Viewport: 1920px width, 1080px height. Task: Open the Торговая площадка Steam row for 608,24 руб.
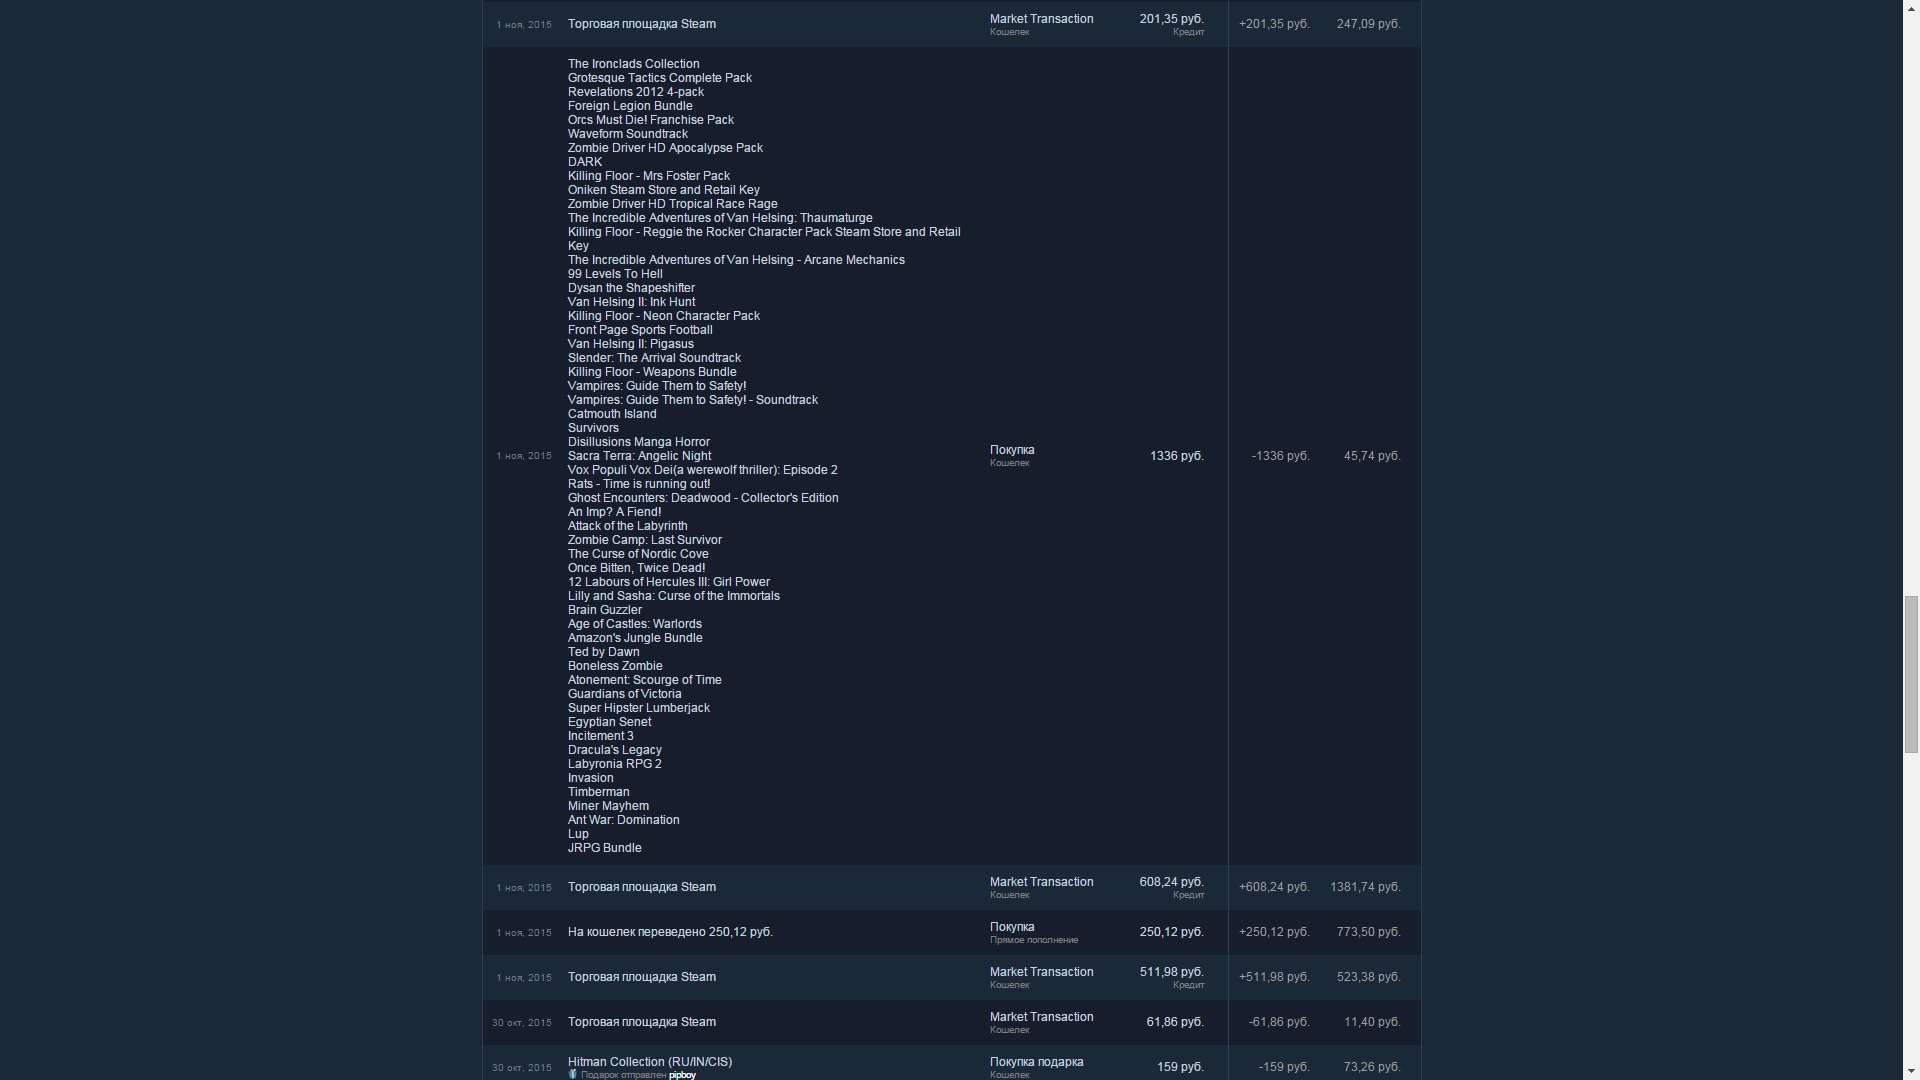click(951, 887)
